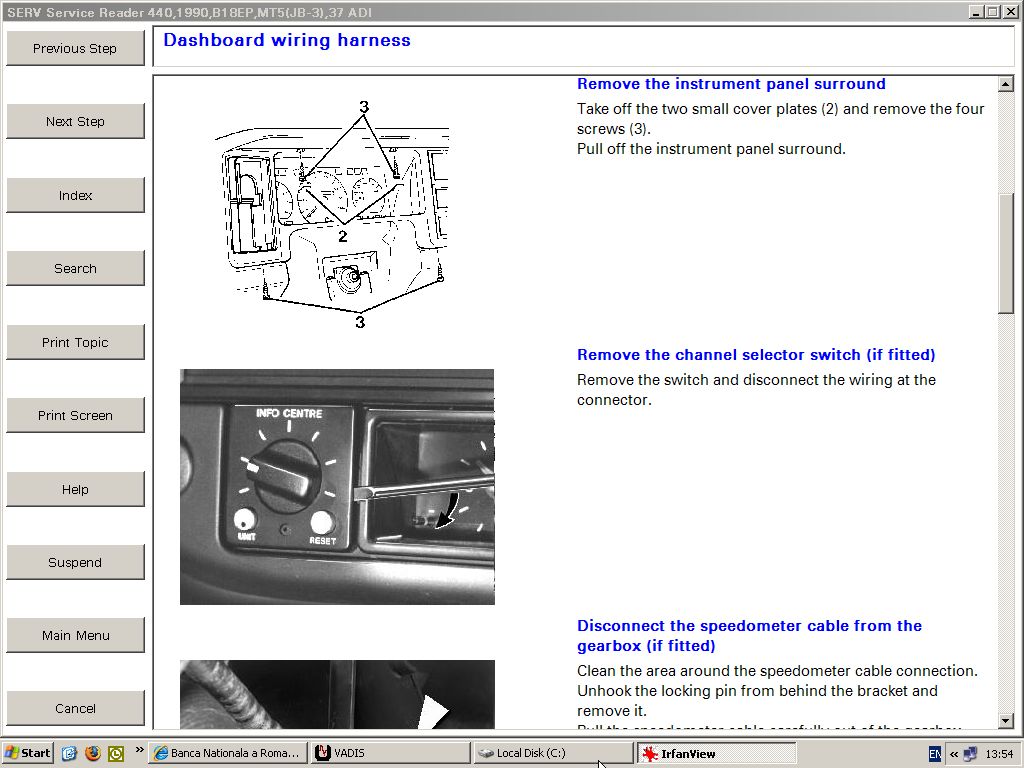The height and width of the screenshot is (768, 1024).
Task: Click the 'Remove the channel selector switch (if fitted)' heading
Action: tap(756, 355)
